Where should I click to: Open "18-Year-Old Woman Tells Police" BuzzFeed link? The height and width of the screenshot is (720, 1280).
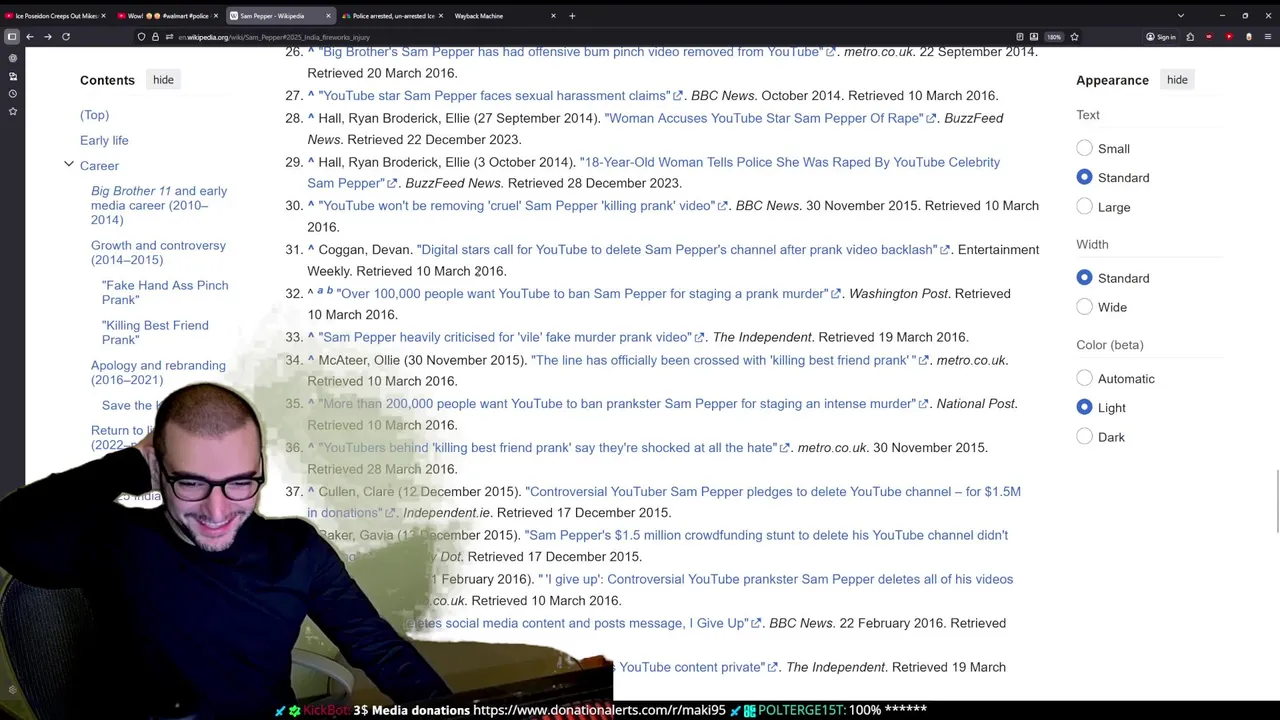click(653, 172)
